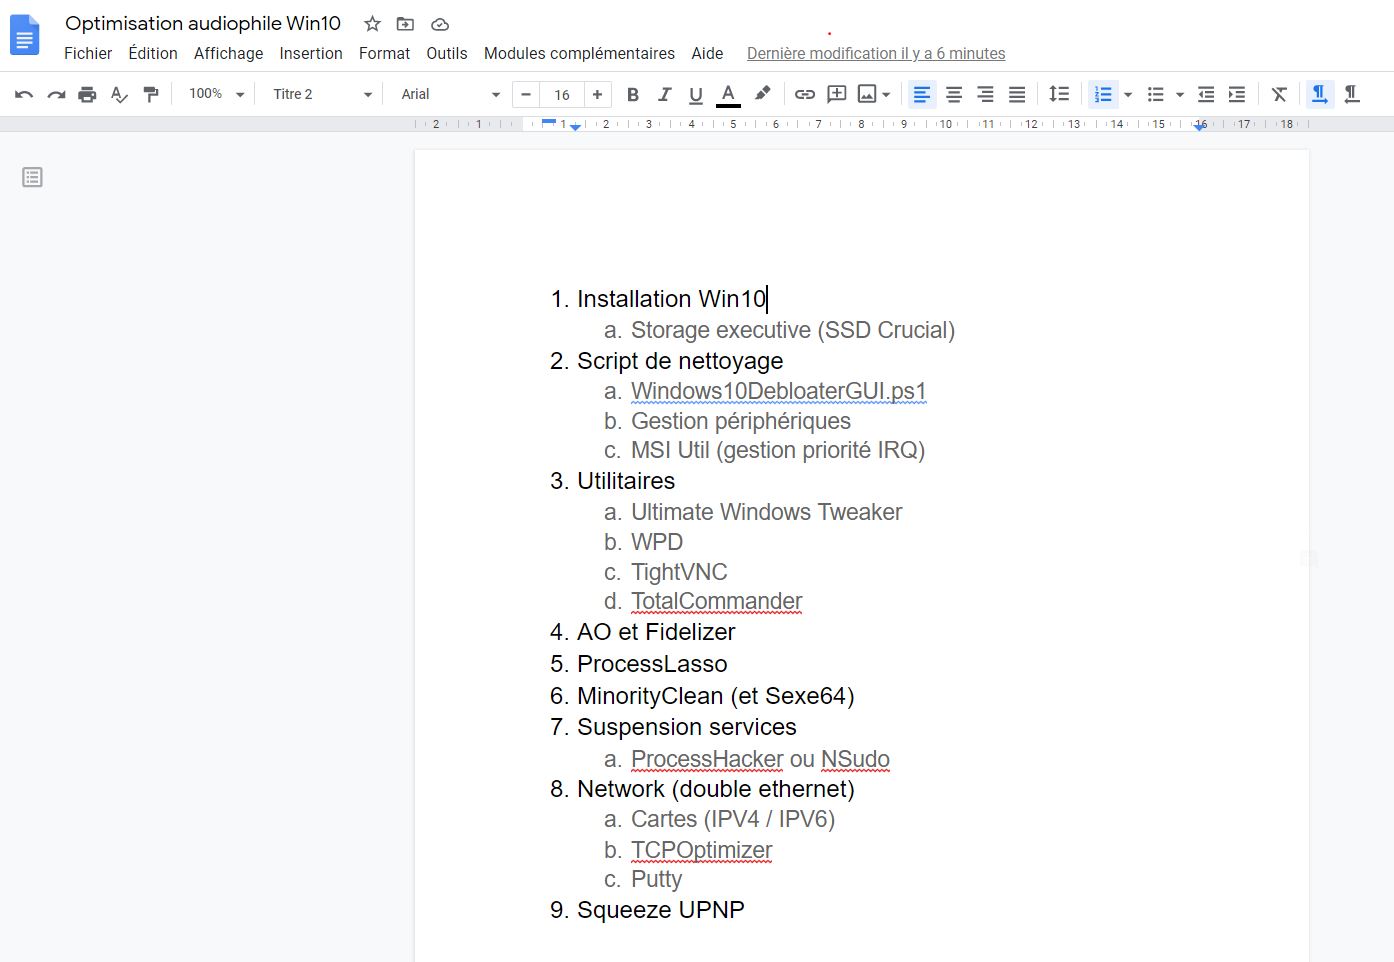Image resolution: width=1394 pixels, height=962 pixels.
Task: Decrease font size with minus button
Action: pyautogui.click(x=526, y=94)
